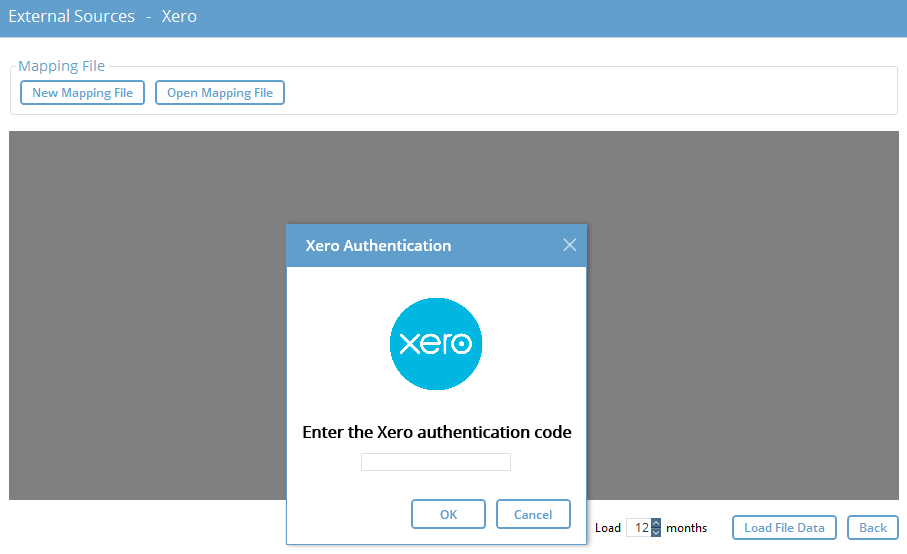Click the "Load" label beside months field
907x554 pixels.
pyautogui.click(x=607, y=527)
